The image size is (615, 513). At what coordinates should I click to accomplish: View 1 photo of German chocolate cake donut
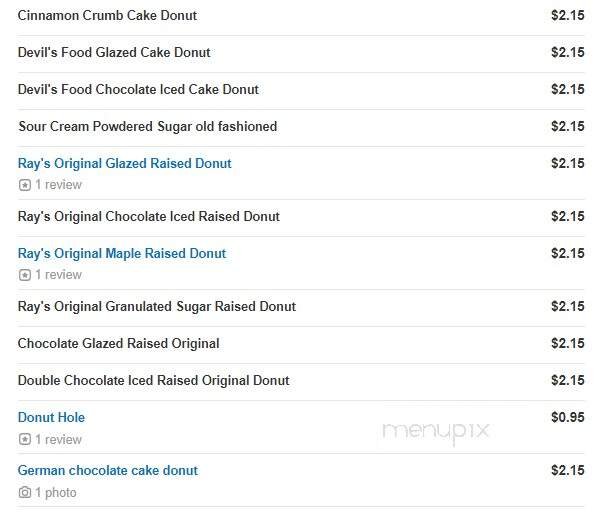tap(56, 493)
